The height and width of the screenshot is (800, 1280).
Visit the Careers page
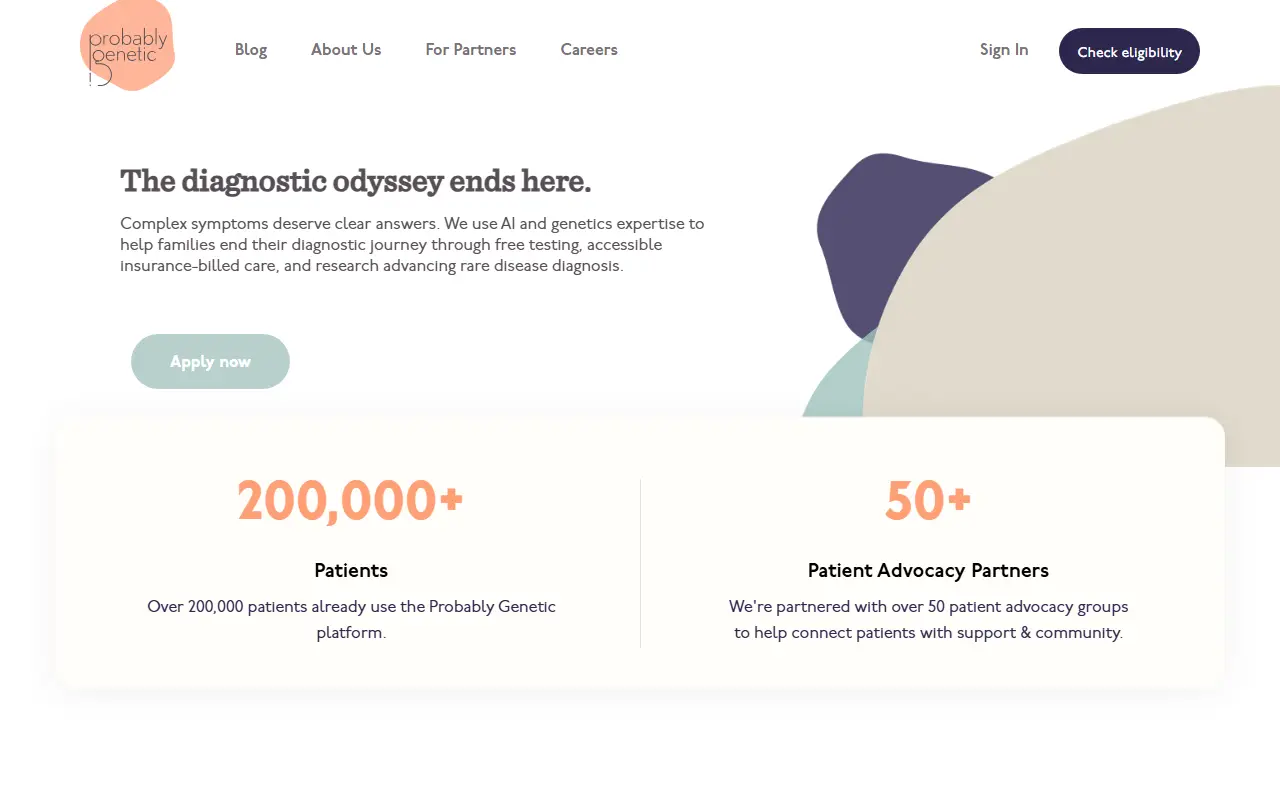(x=589, y=50)
